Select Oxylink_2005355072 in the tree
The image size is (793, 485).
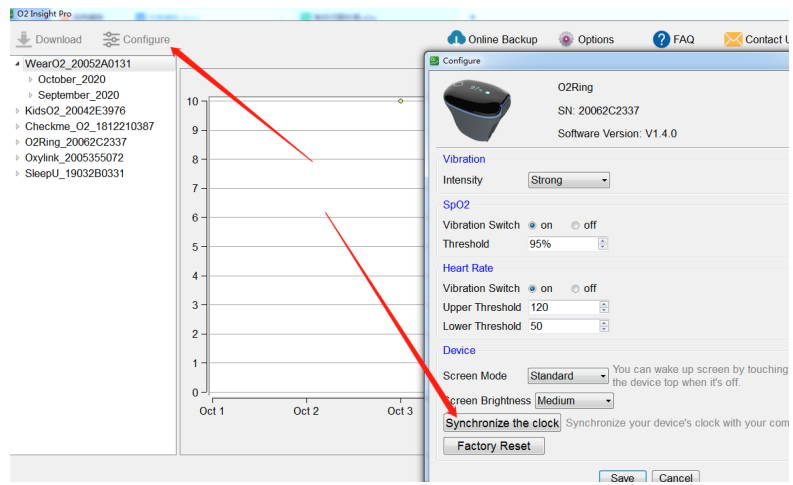(74, 158)
